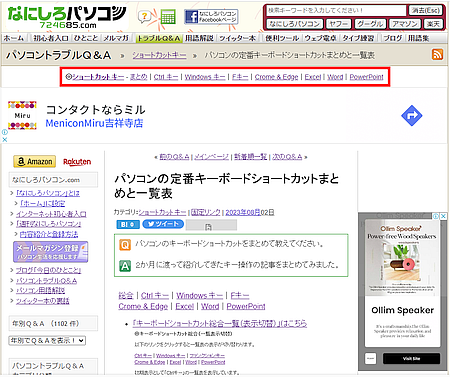Viewport: 450px width, 377px height.
Task: Open the トラブルQ&A navigation tab
Action: (159, 38)
